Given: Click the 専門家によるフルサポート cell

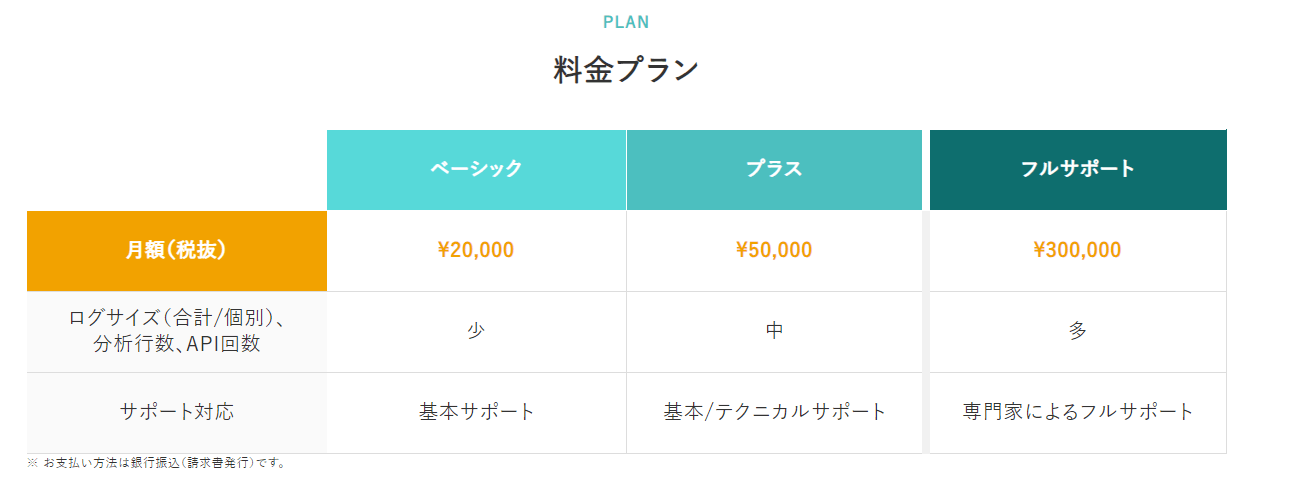Looking at the screenshot, I should [1078, 411].
